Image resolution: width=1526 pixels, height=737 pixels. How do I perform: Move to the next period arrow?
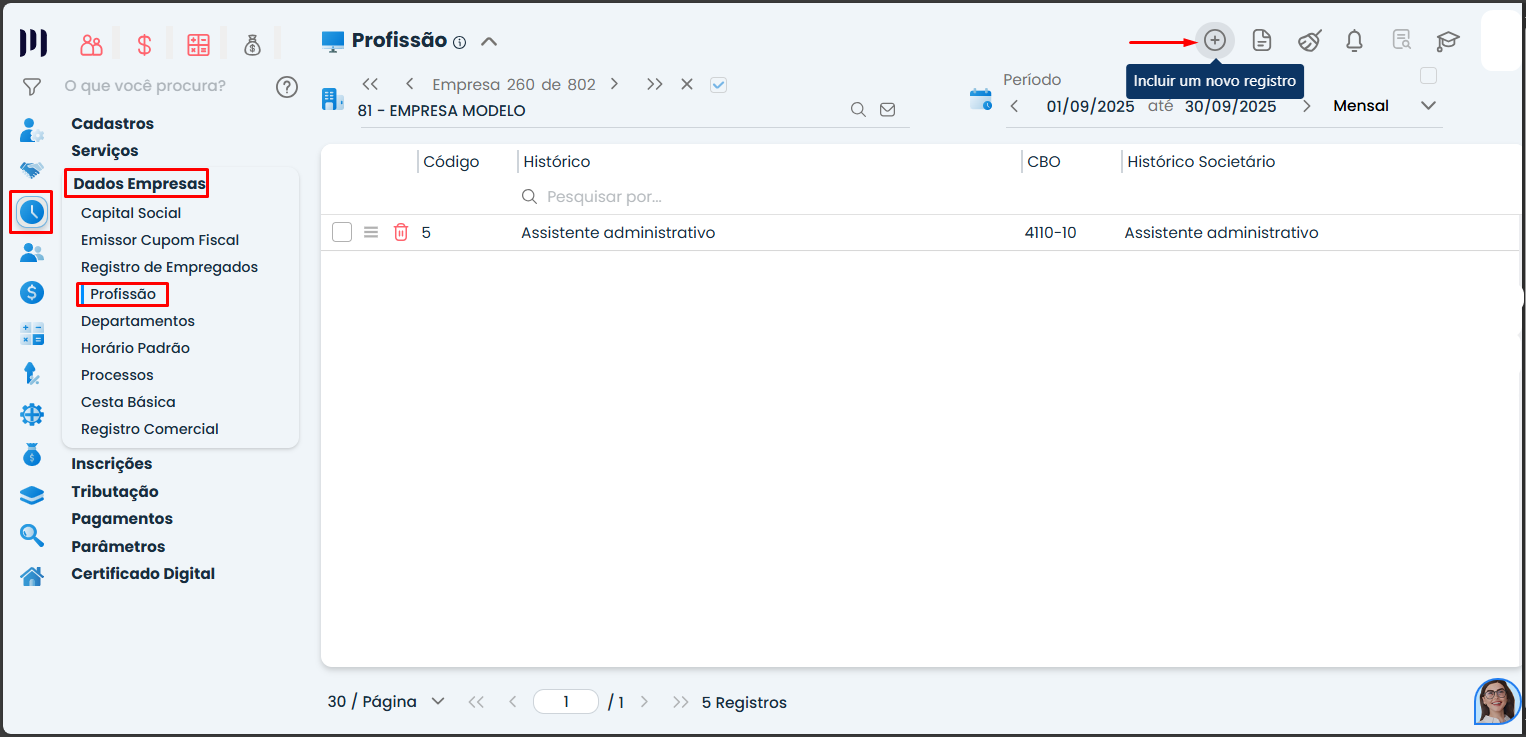[1306, 106]
